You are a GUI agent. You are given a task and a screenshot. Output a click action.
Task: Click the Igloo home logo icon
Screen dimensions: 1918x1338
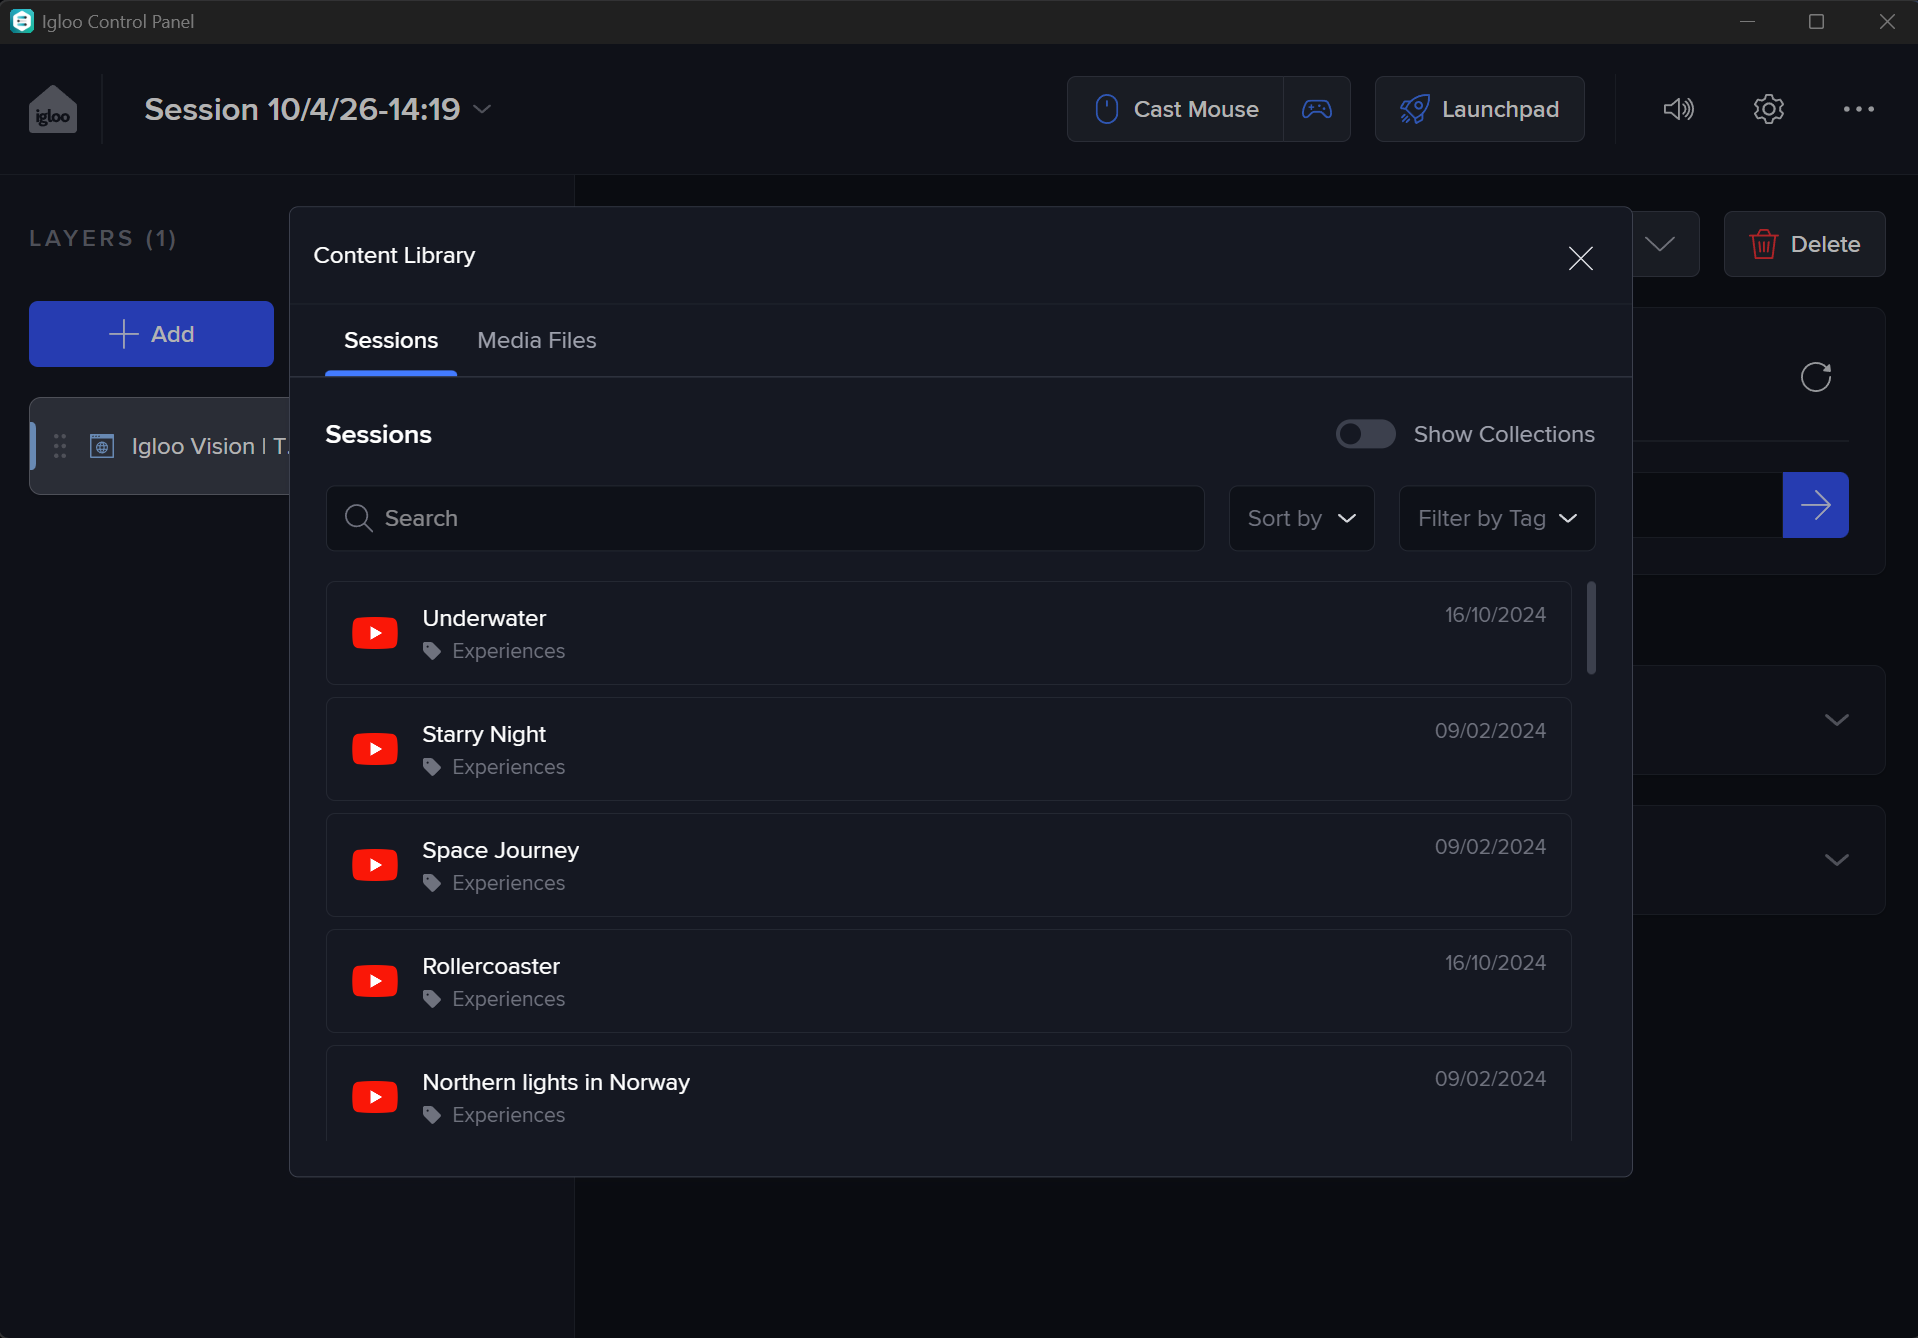pos(53,110)
